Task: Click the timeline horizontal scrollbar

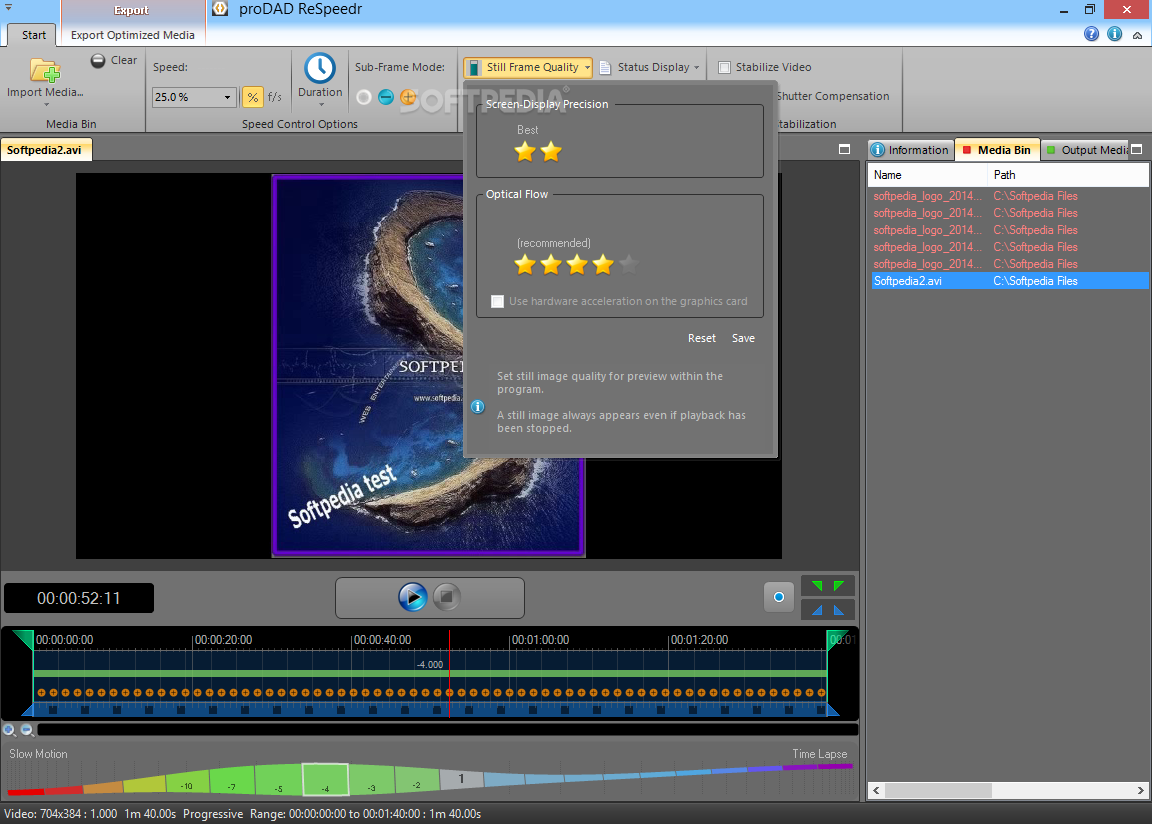Action: click(x=447, y=730)
